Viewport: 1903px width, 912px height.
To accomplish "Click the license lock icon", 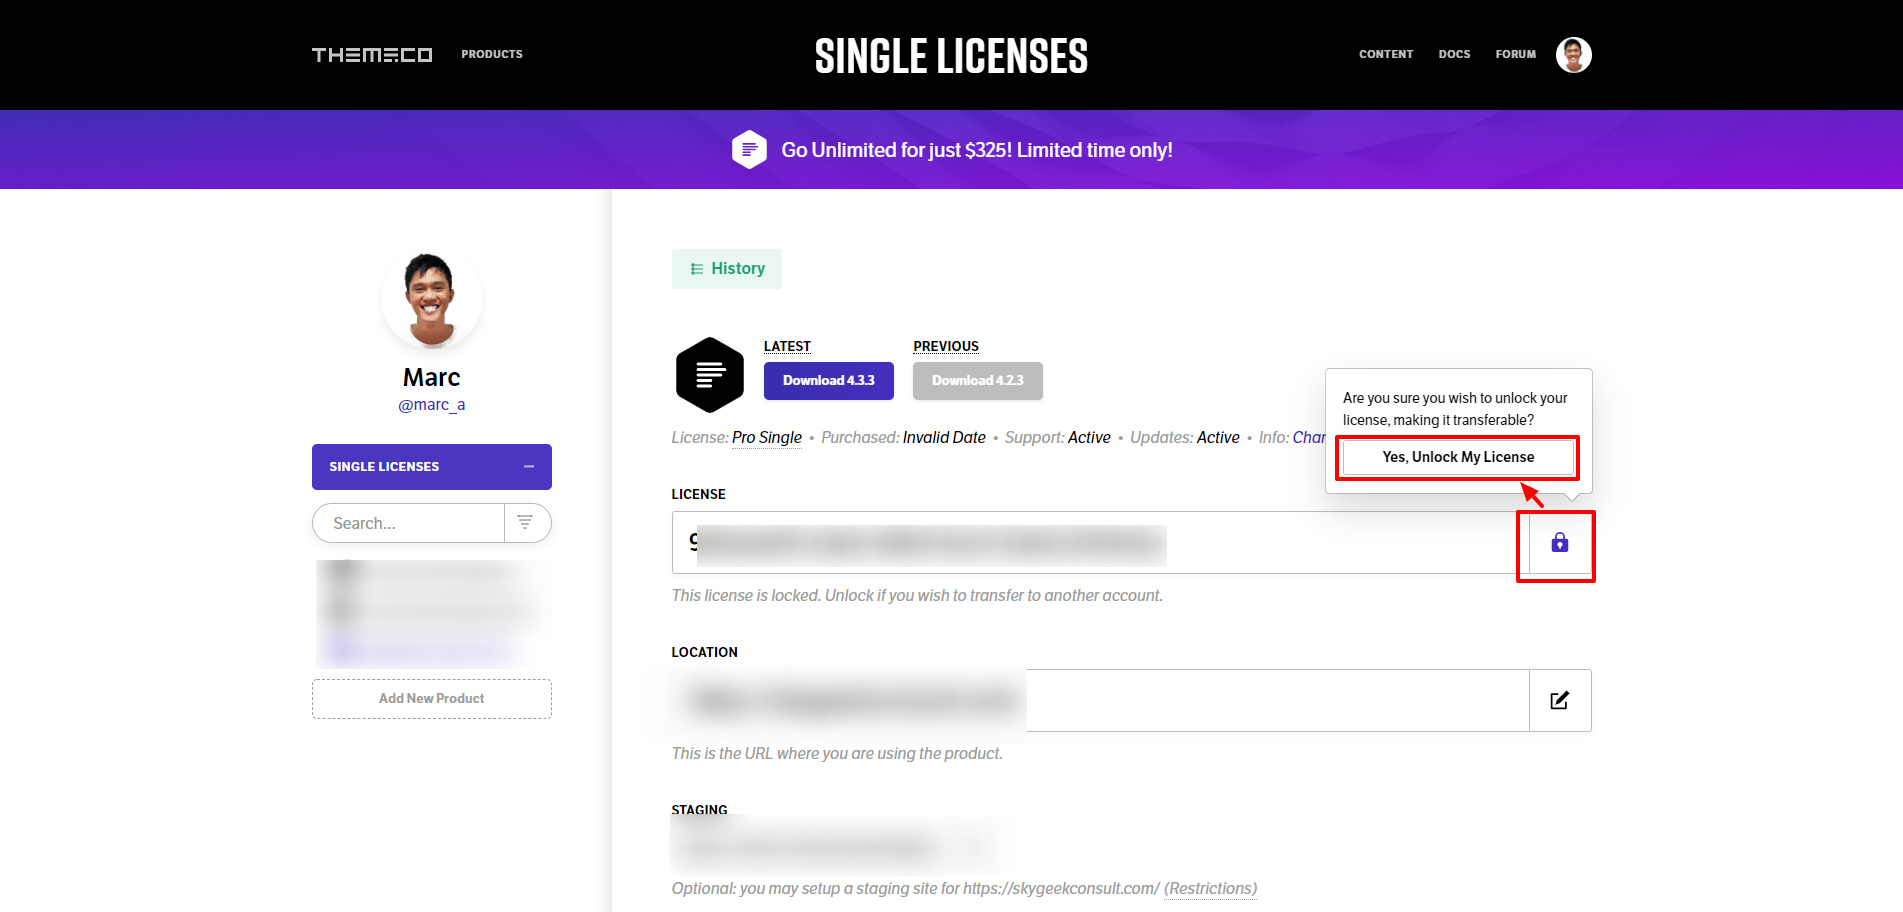I will 1559,543.
